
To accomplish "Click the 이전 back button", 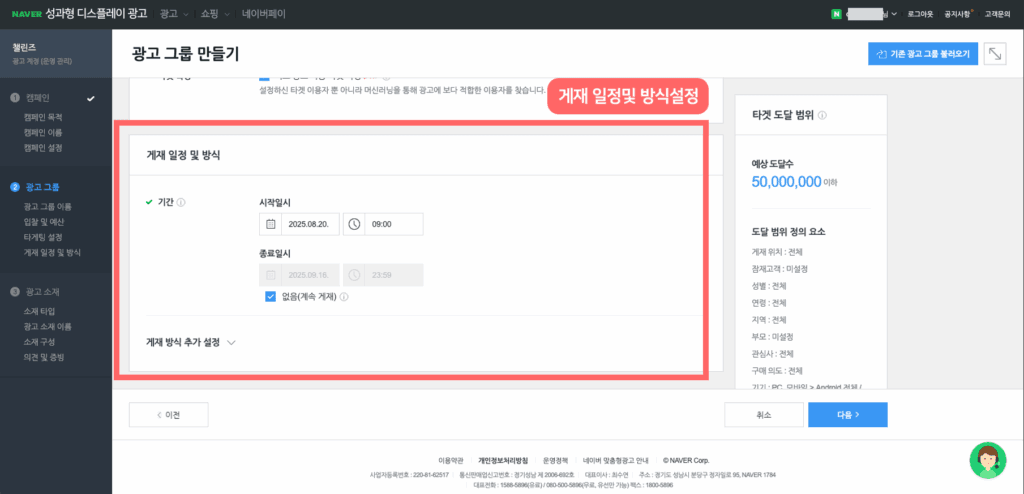I will click(x=168, y=414).
